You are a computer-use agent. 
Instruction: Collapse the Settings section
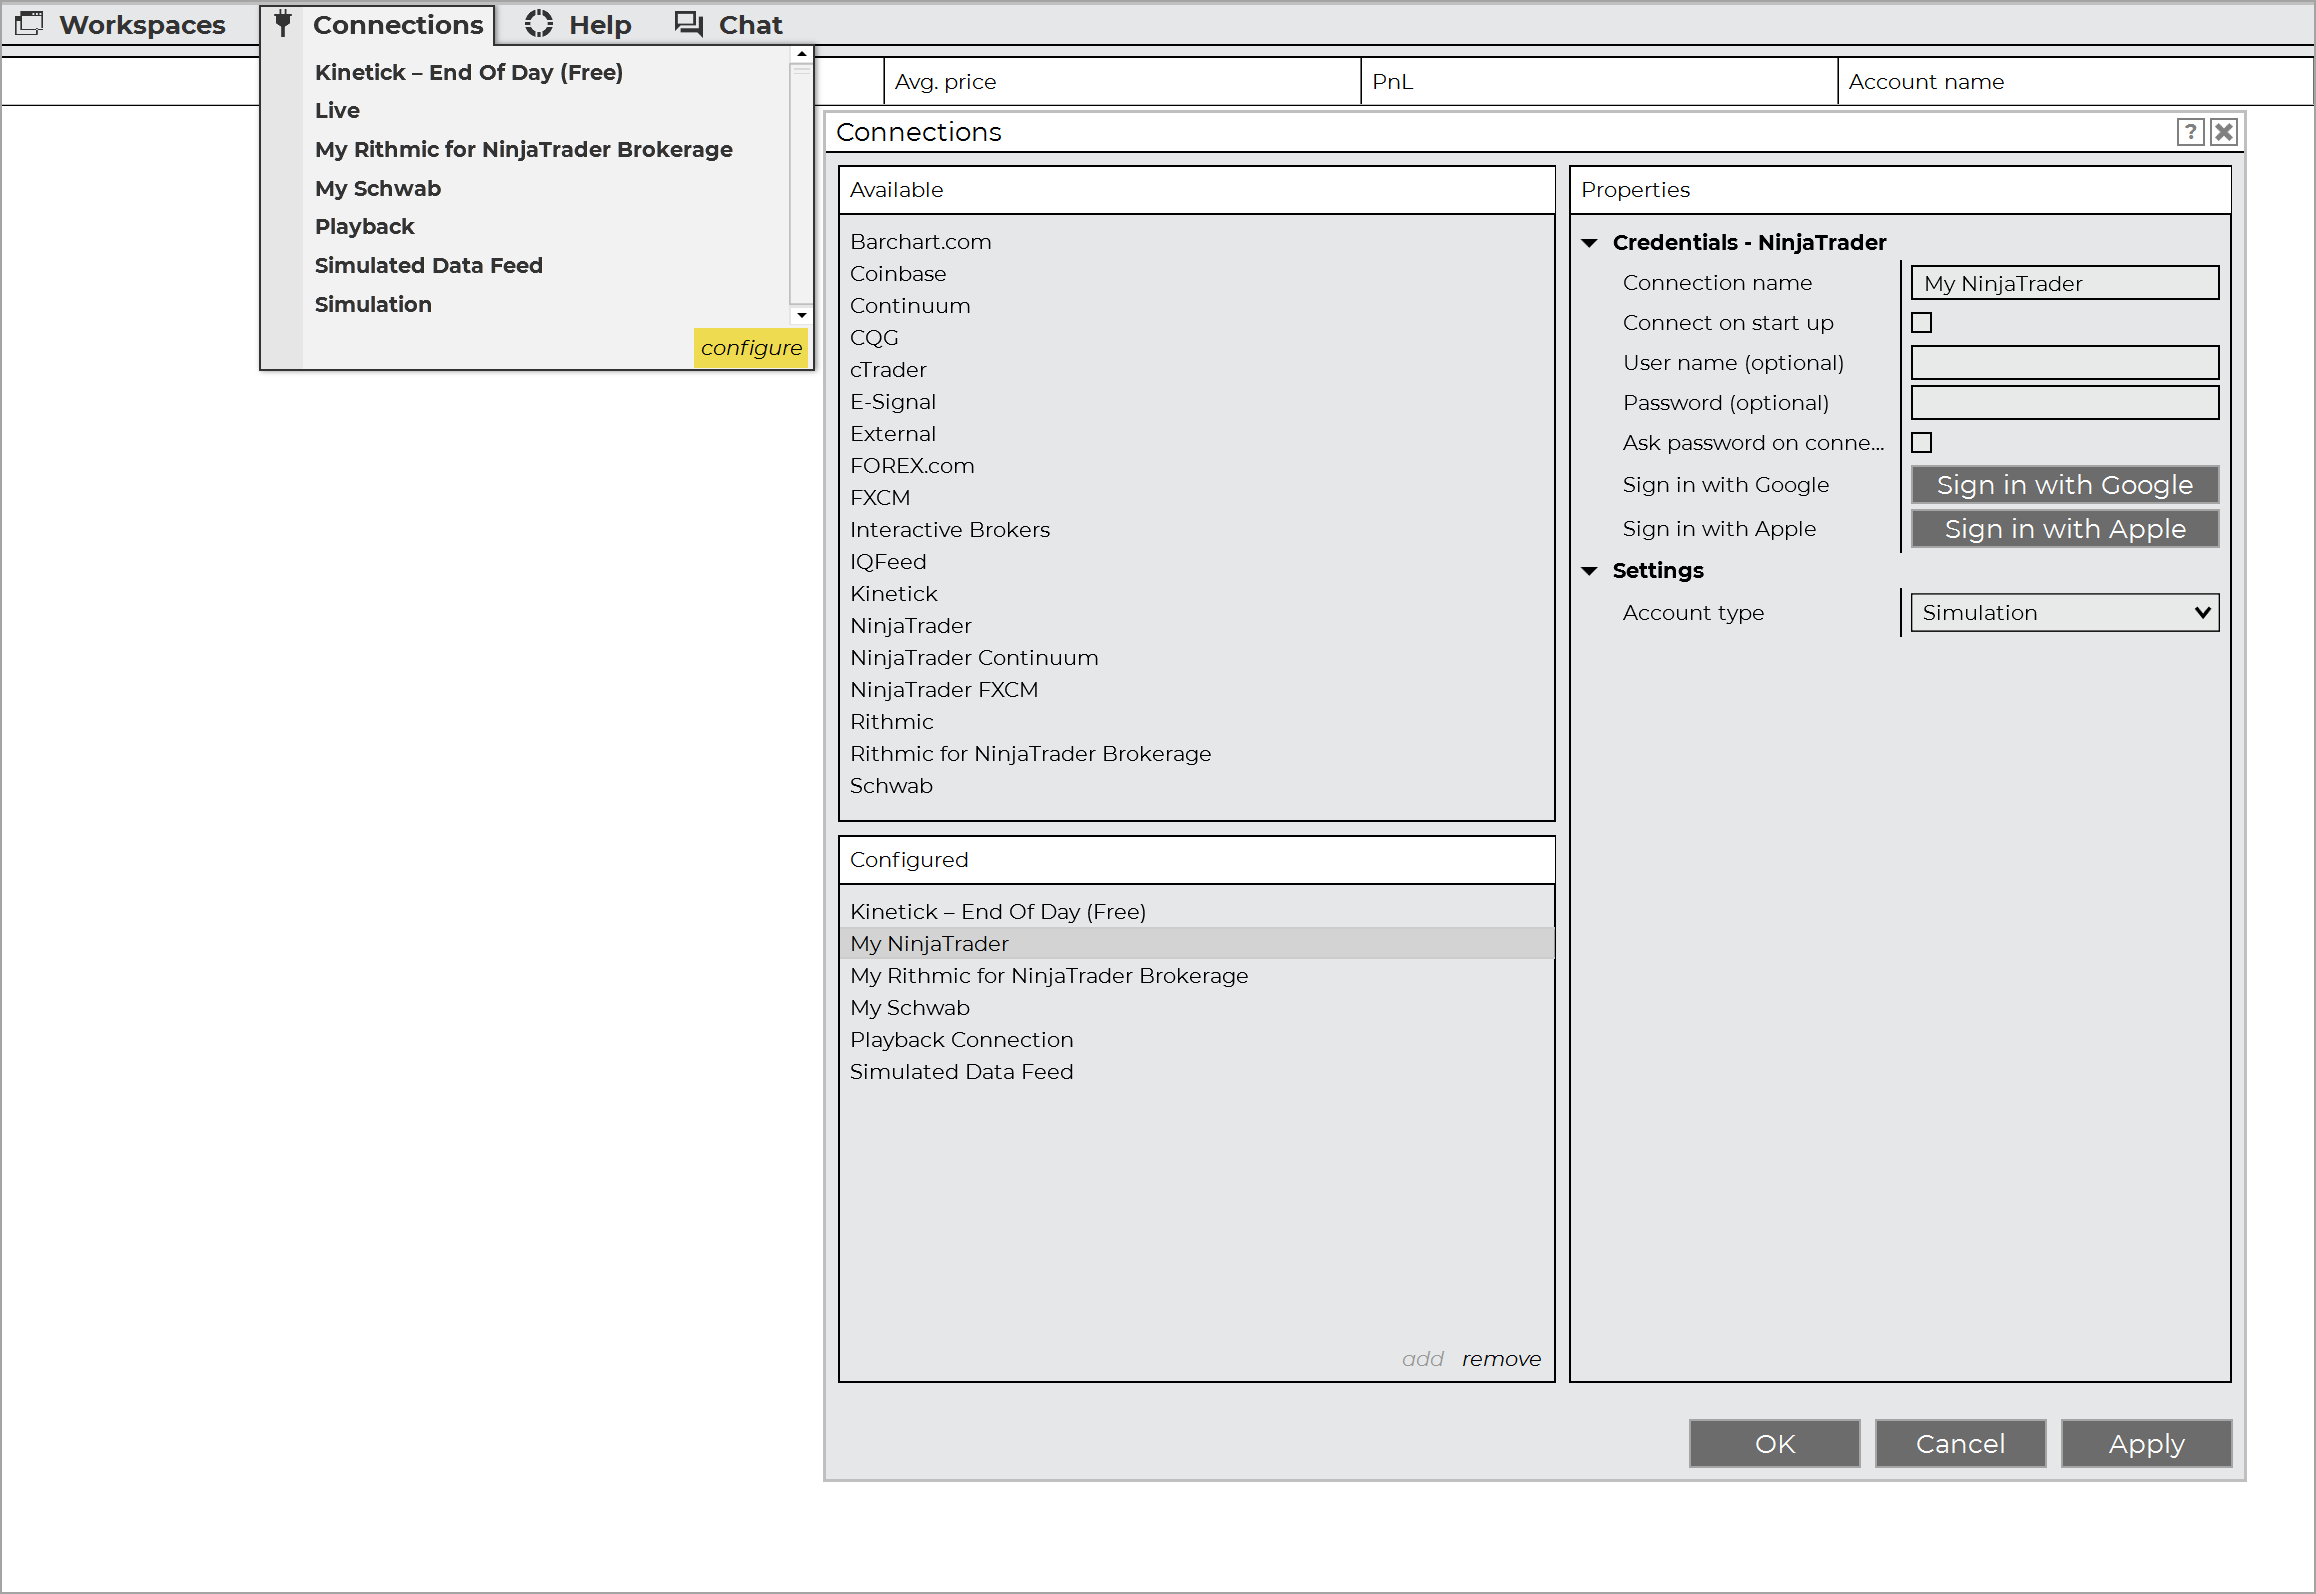point(1591,570)
